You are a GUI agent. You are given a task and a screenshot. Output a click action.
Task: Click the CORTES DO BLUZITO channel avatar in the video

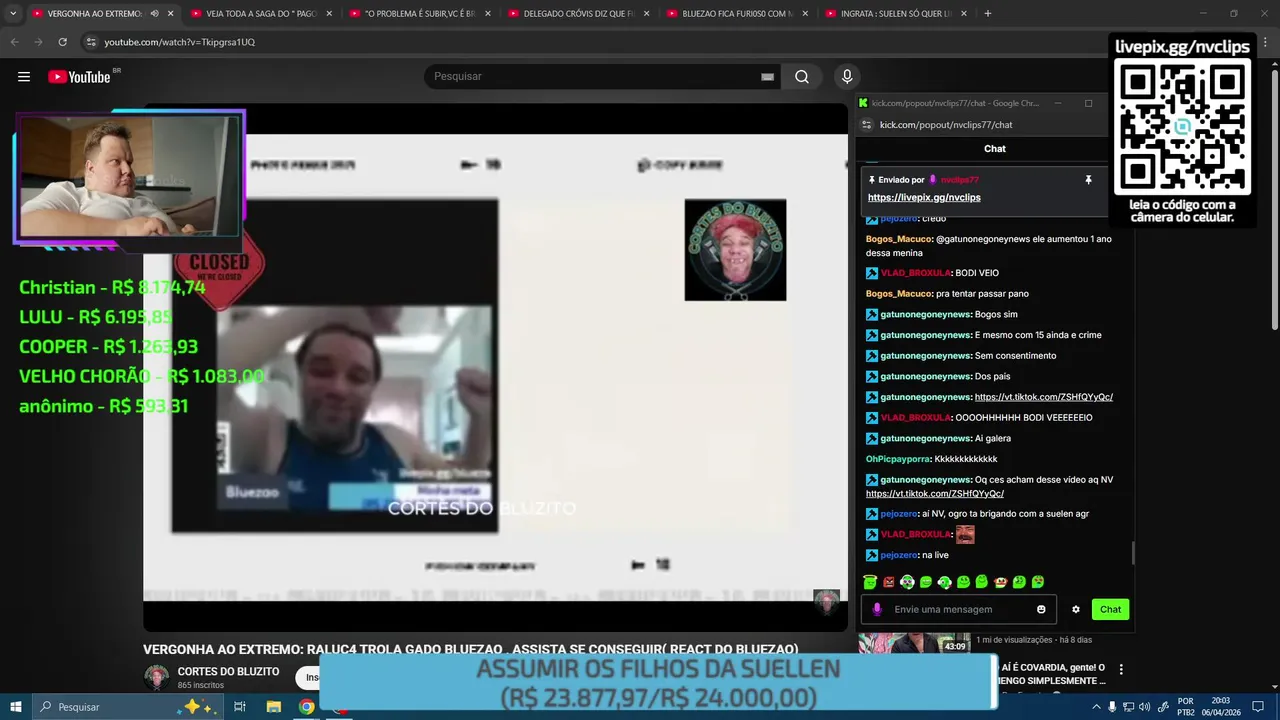point(735,250)
